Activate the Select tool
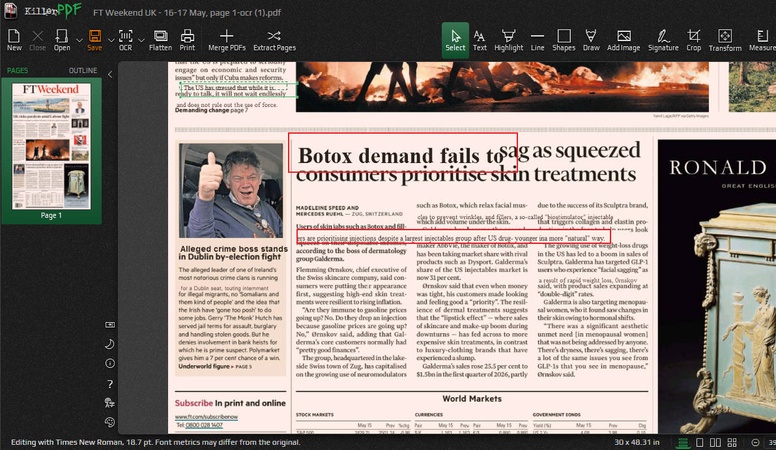 point(455,40)
